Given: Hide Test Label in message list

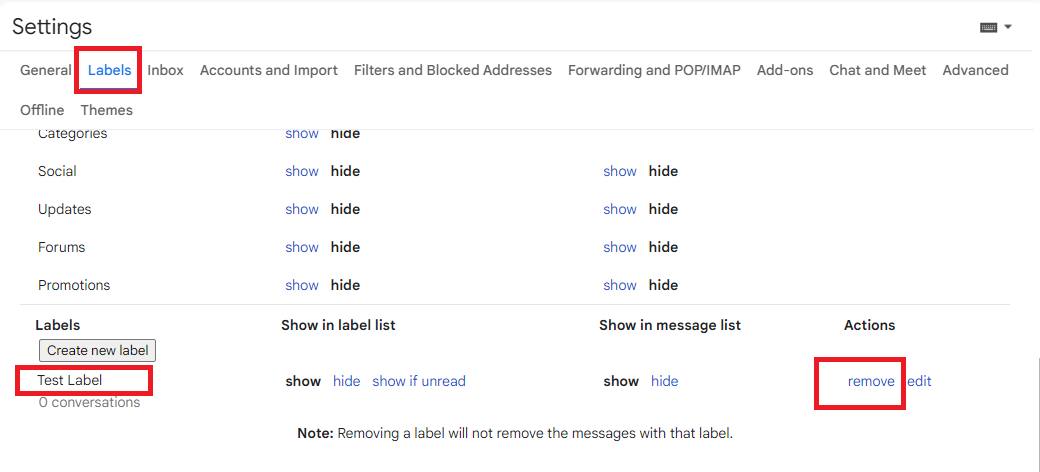Looking at the screenshot, I should click(664, 381).
